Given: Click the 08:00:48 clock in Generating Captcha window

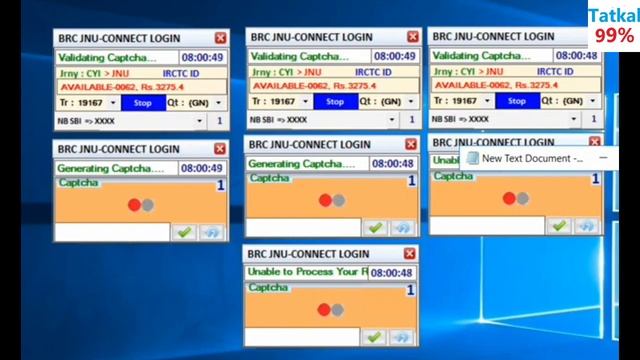Looking at the screenshot, I should coord(393,164).
